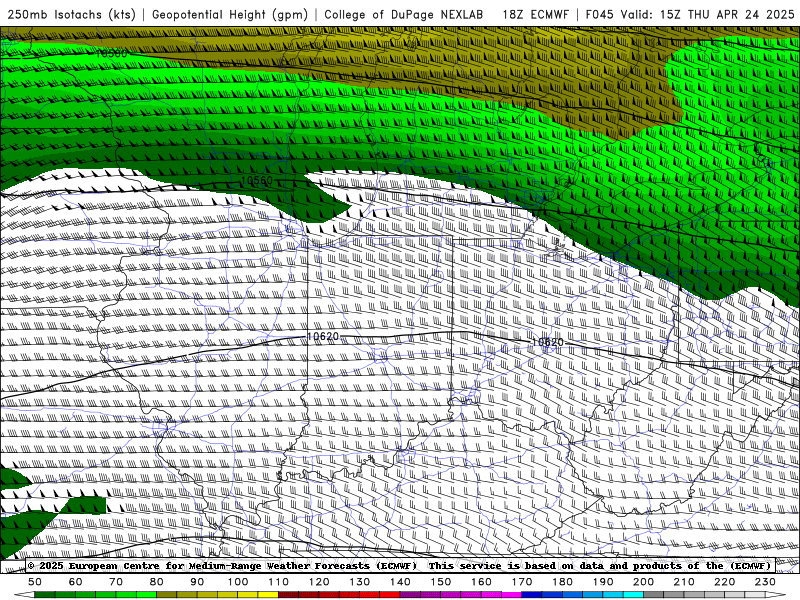Viewport: 800px width, 600px height.
Task: Click the 210 value on the color scale
Action: coord(684,582)
